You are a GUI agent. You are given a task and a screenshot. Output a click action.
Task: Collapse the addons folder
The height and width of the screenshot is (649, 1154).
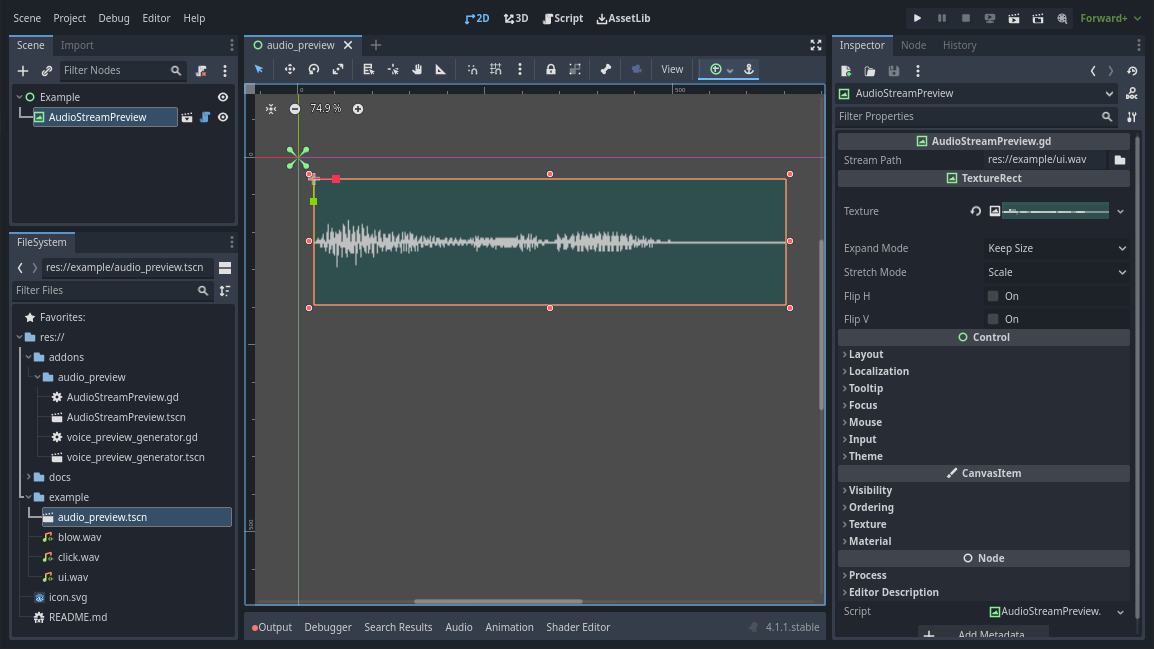click(29, 357)
